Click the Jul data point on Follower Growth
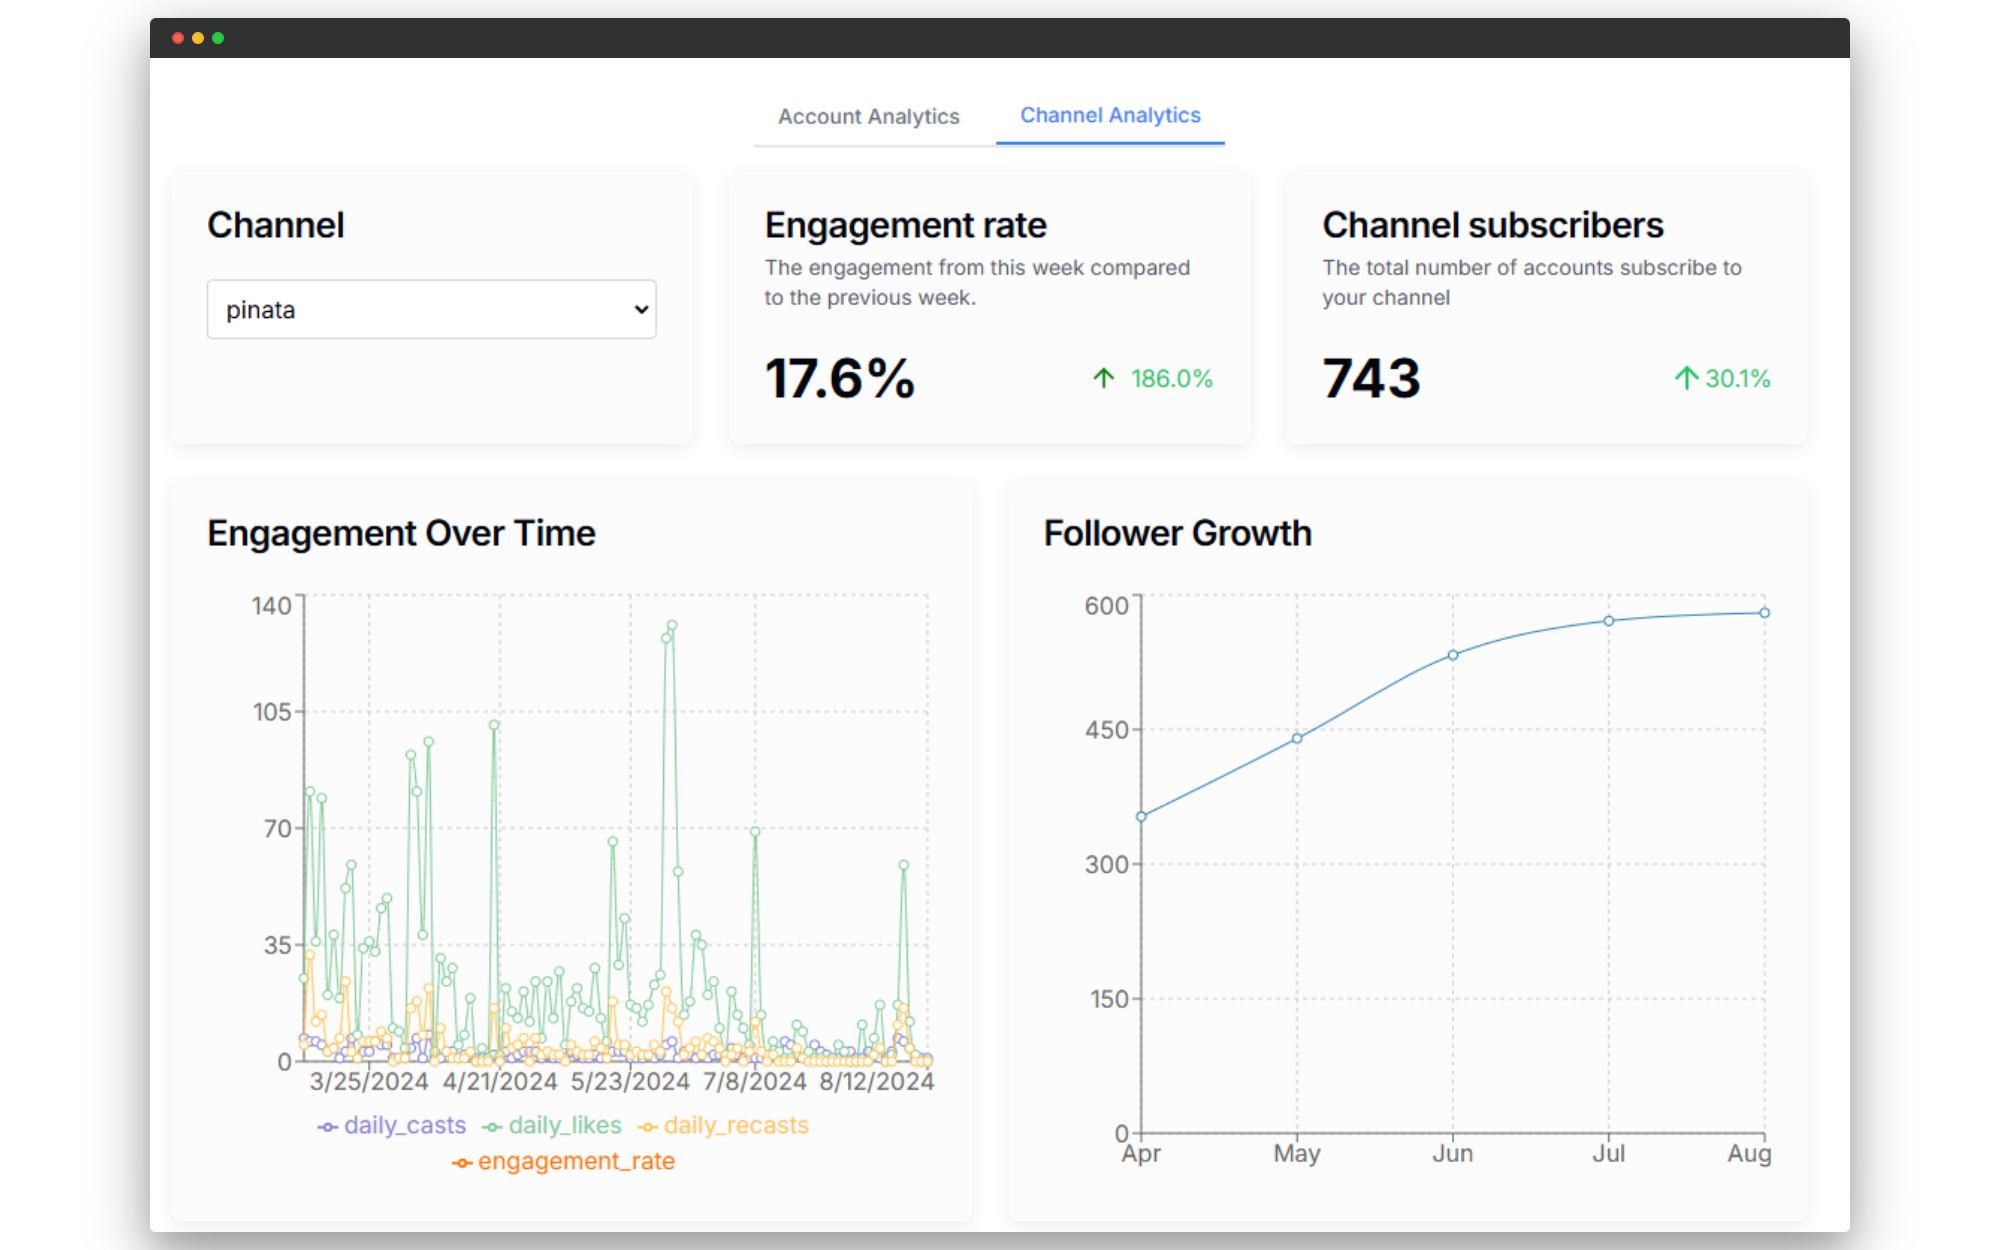This screenshot has width=2000, height=1250. [x=1609, y=621]
